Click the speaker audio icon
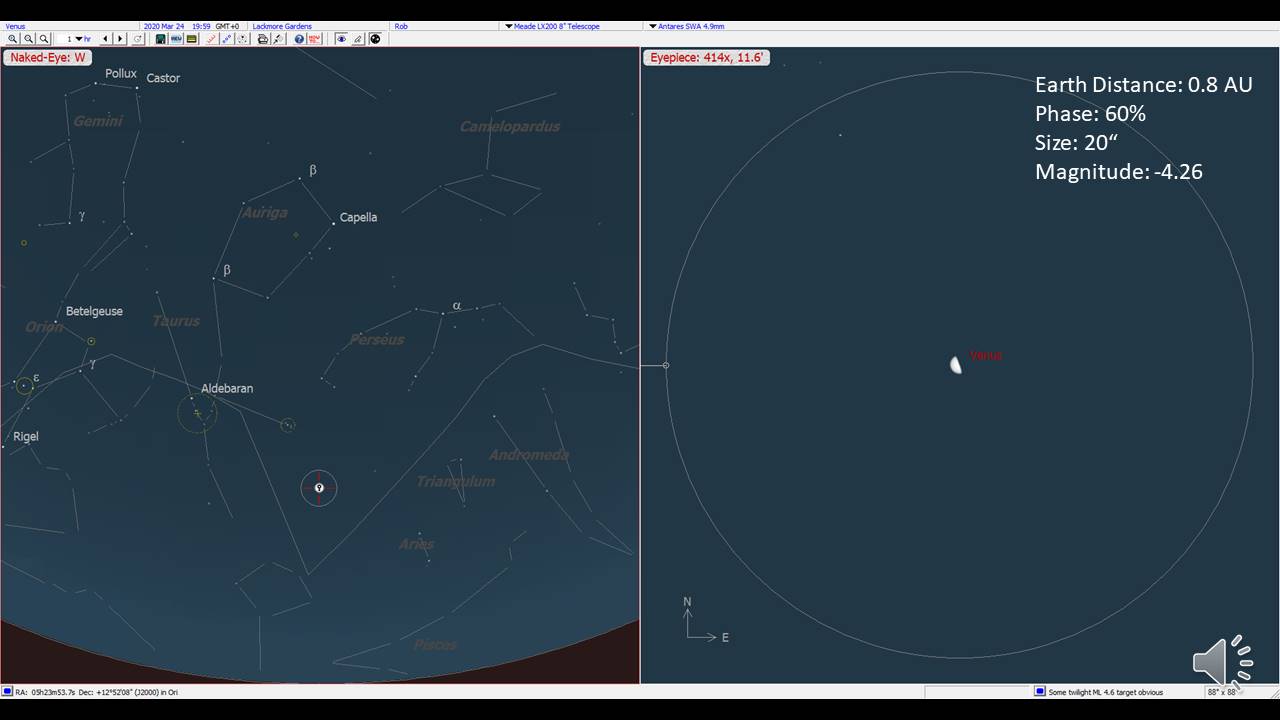Viewport: 1280px width, 720px height. (1221, 660)
